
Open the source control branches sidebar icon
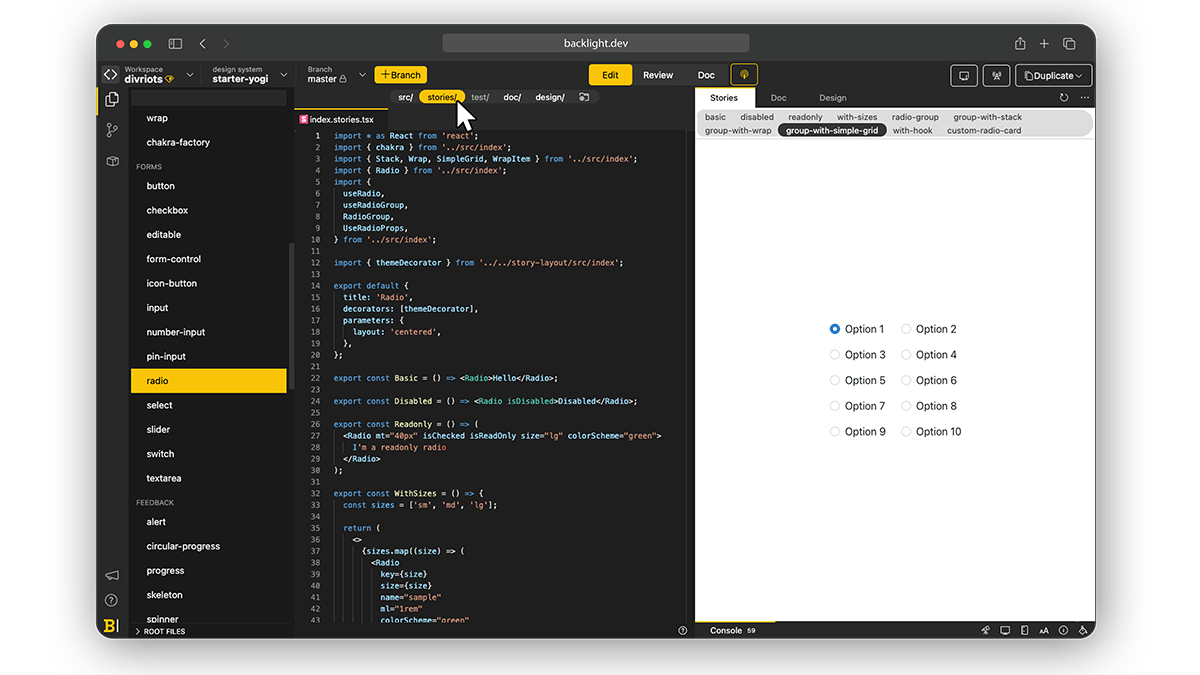pyautogui.click(x=112, y=130)
